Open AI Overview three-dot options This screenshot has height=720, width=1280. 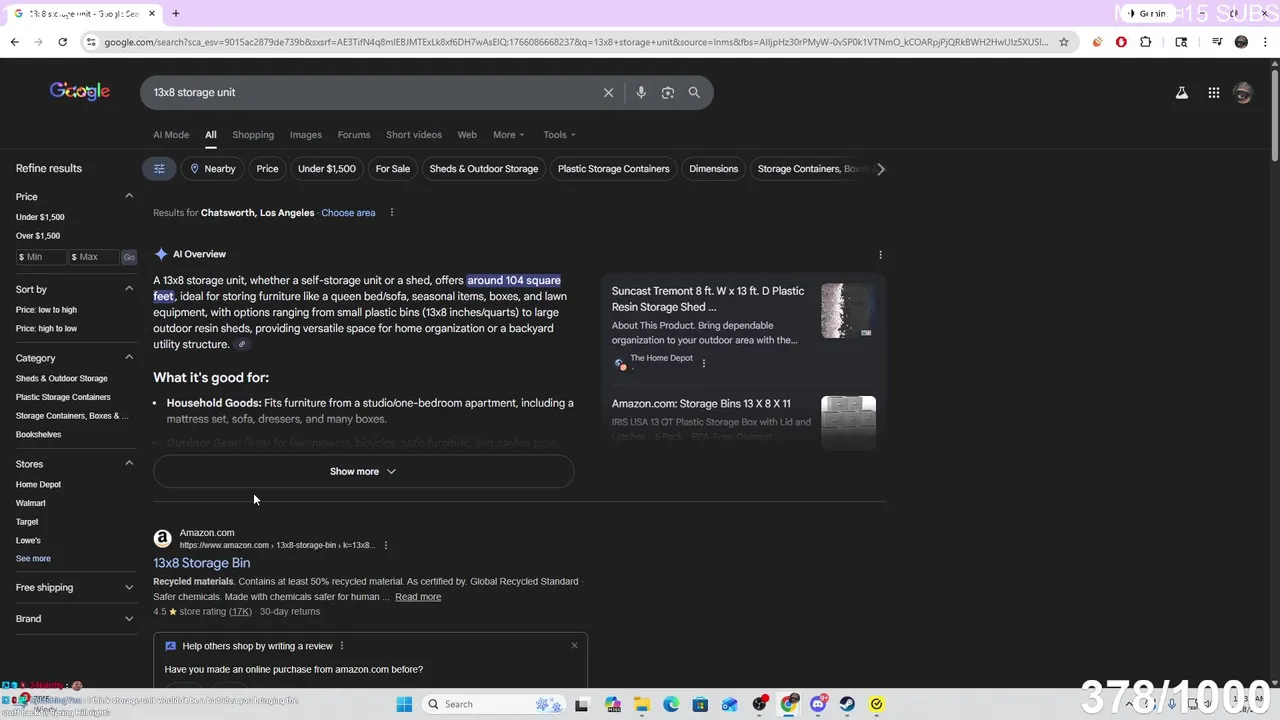tap(880, 255)
